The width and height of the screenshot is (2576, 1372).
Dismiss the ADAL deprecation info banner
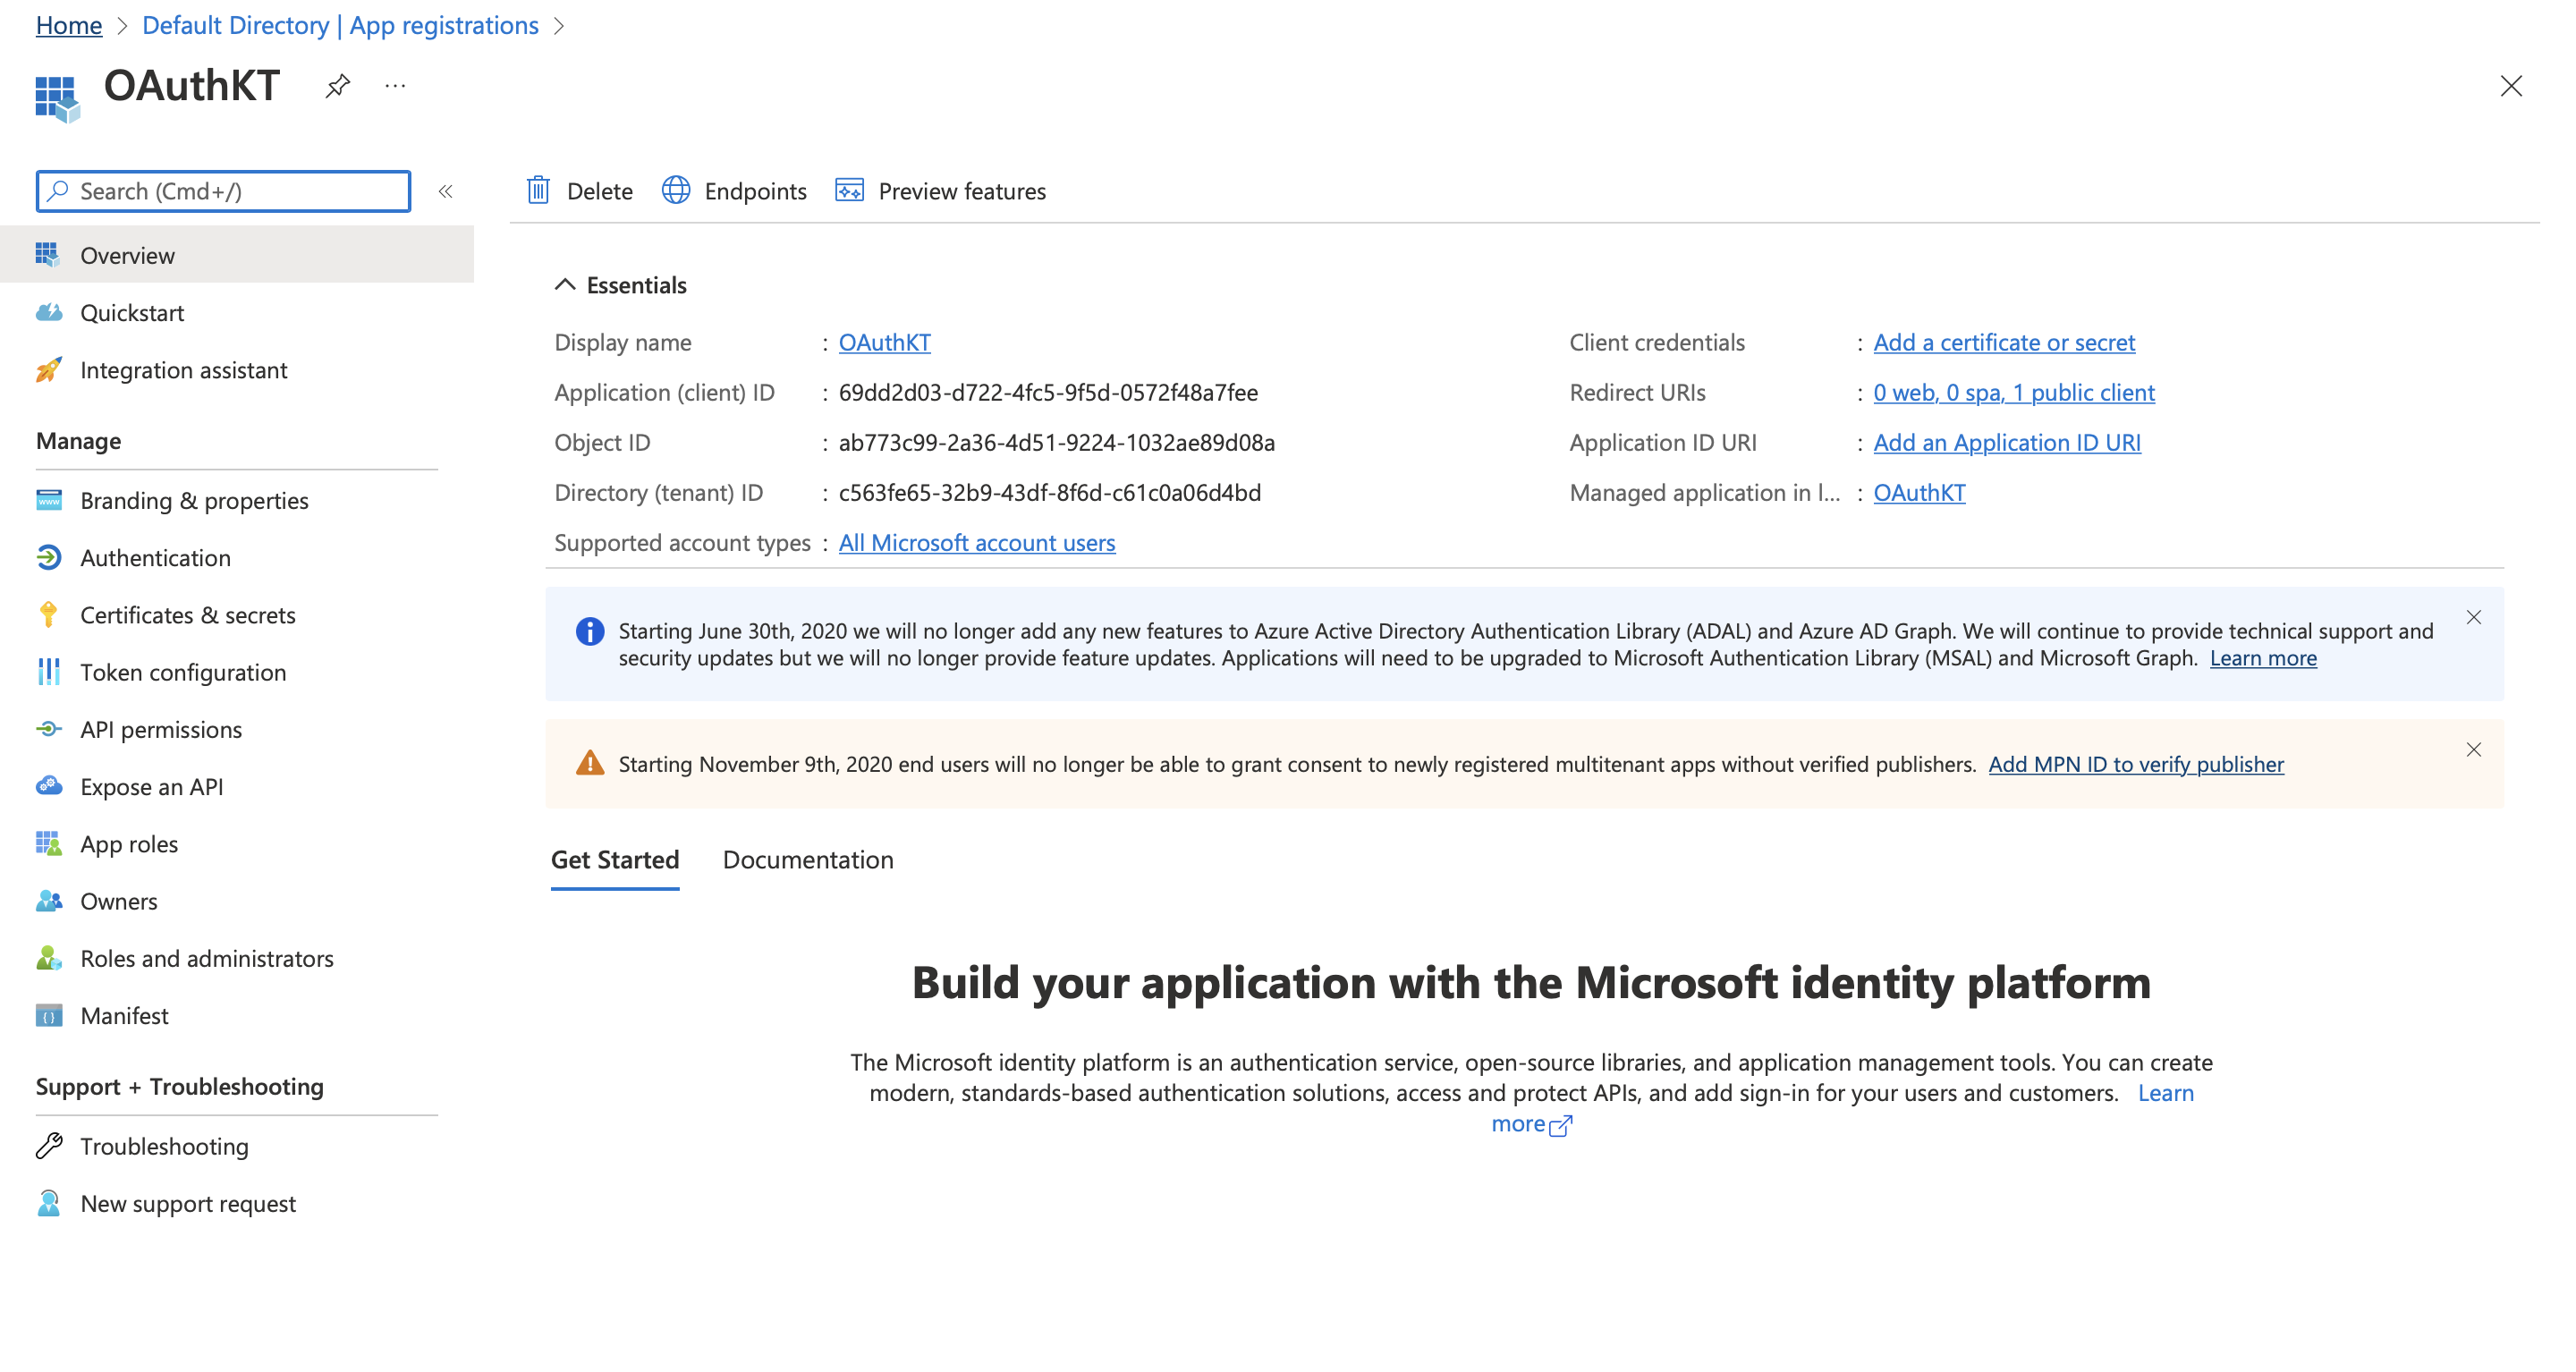click(x=2473, y=617)
